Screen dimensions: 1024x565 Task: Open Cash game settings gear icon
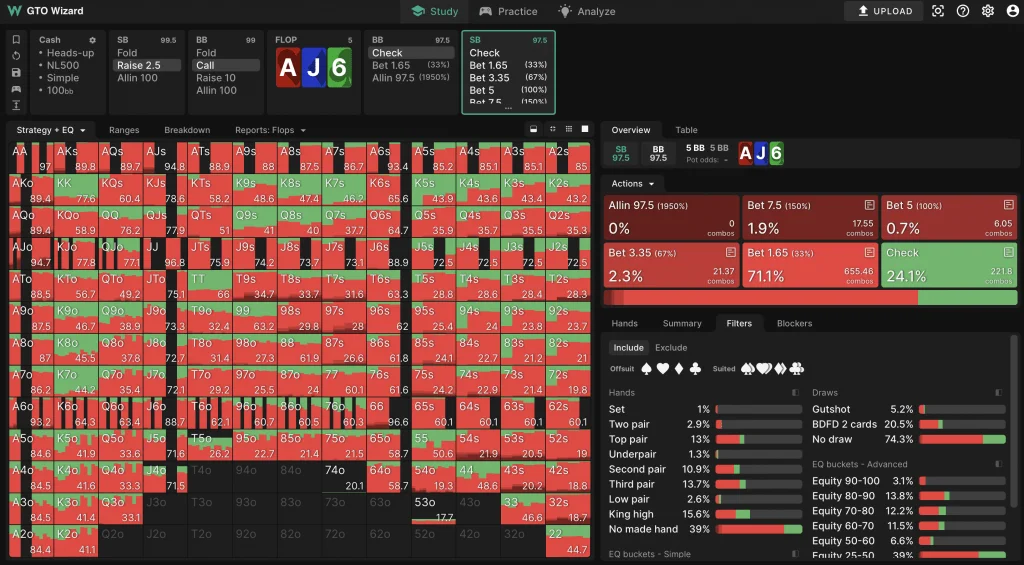[93, 40]
